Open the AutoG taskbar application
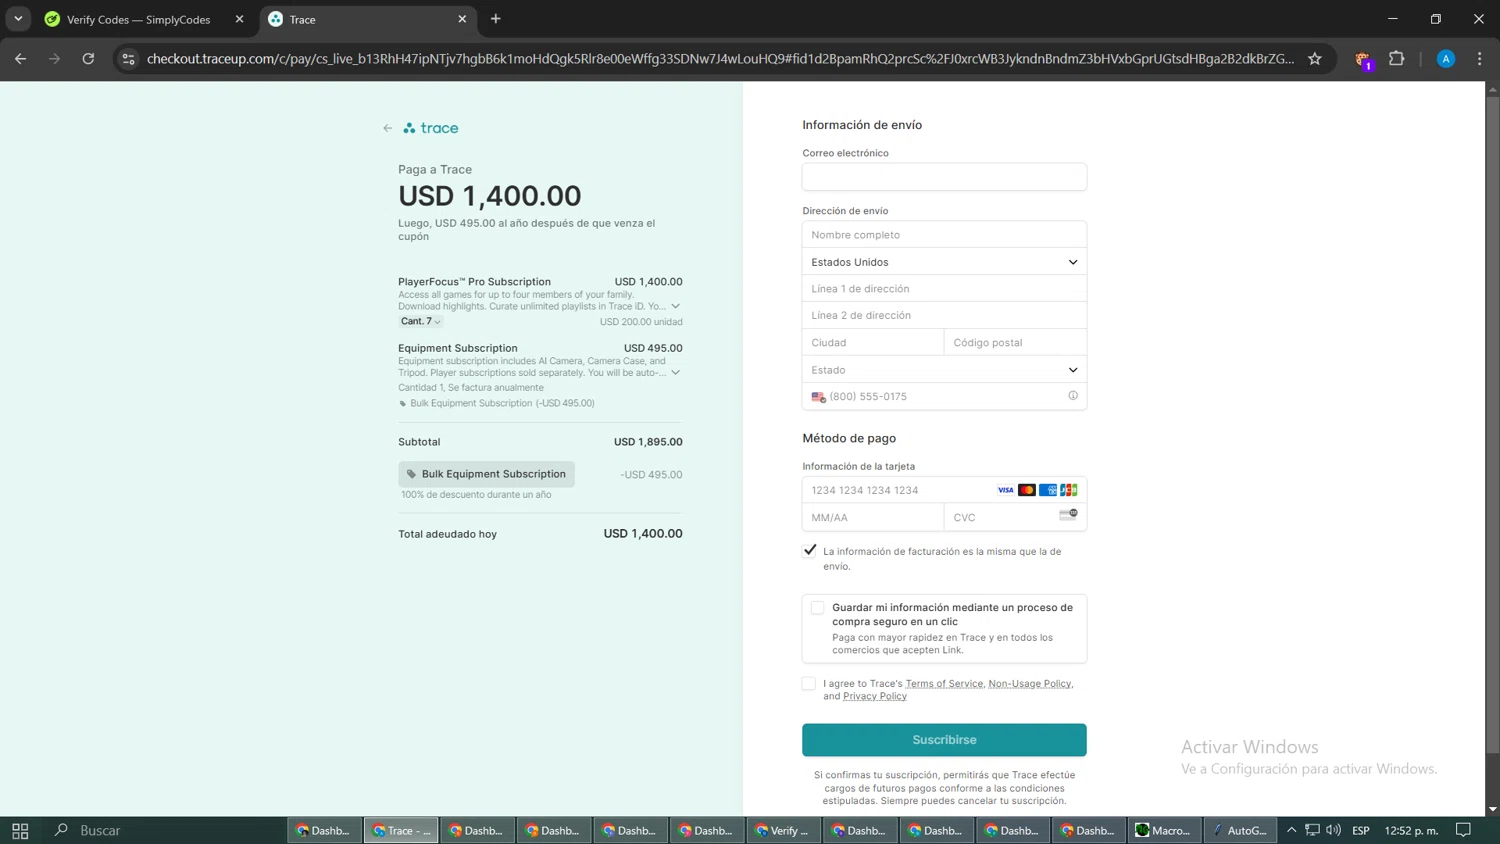 tap(1240, 830)
